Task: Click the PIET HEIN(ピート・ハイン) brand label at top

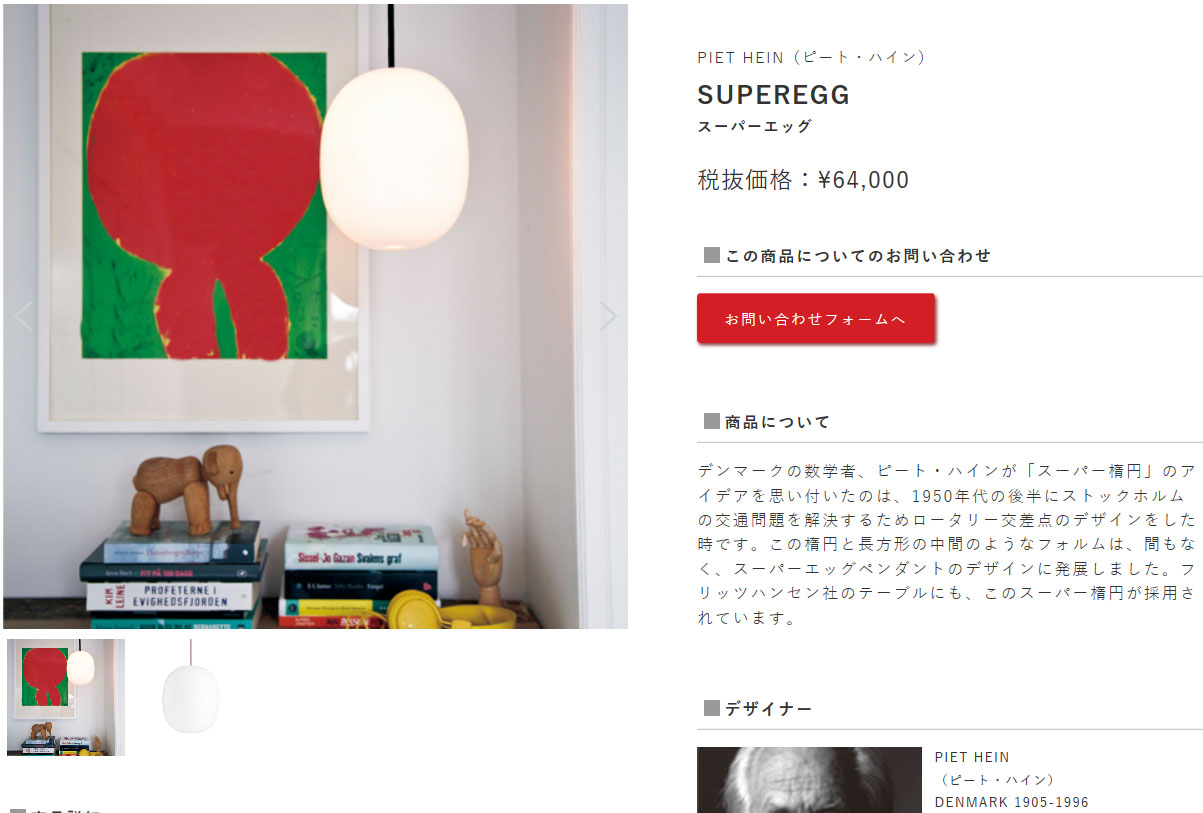Action: (x=811, y=57)
